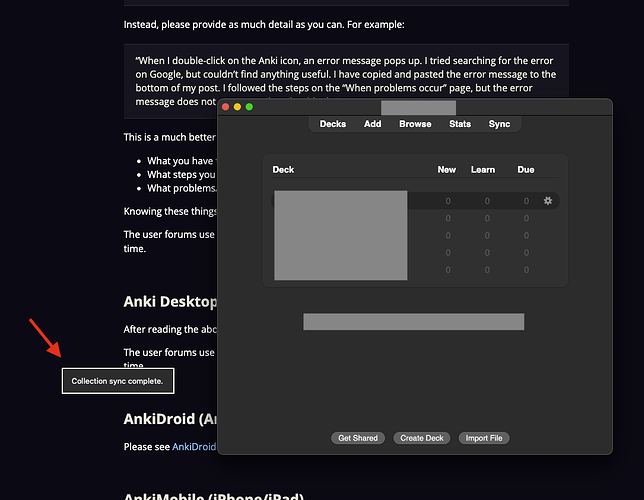
Task: Maximize Anki window with green button
Action: pyautogui.click(x=249, y=107)
